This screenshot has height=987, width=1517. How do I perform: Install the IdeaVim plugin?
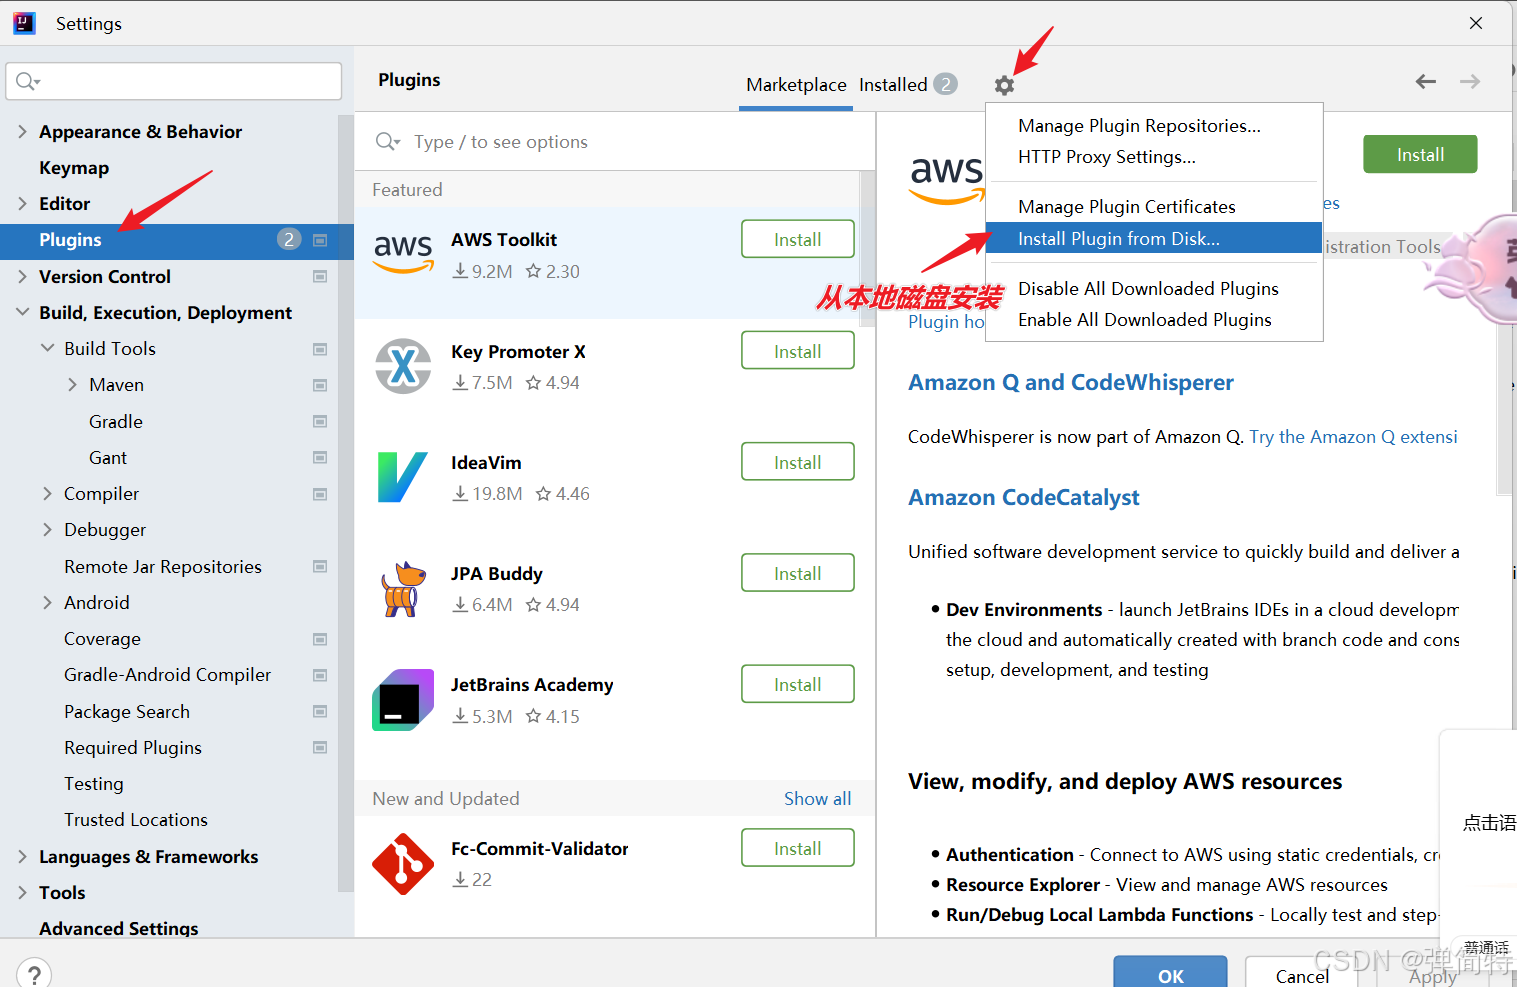point(797,462)
